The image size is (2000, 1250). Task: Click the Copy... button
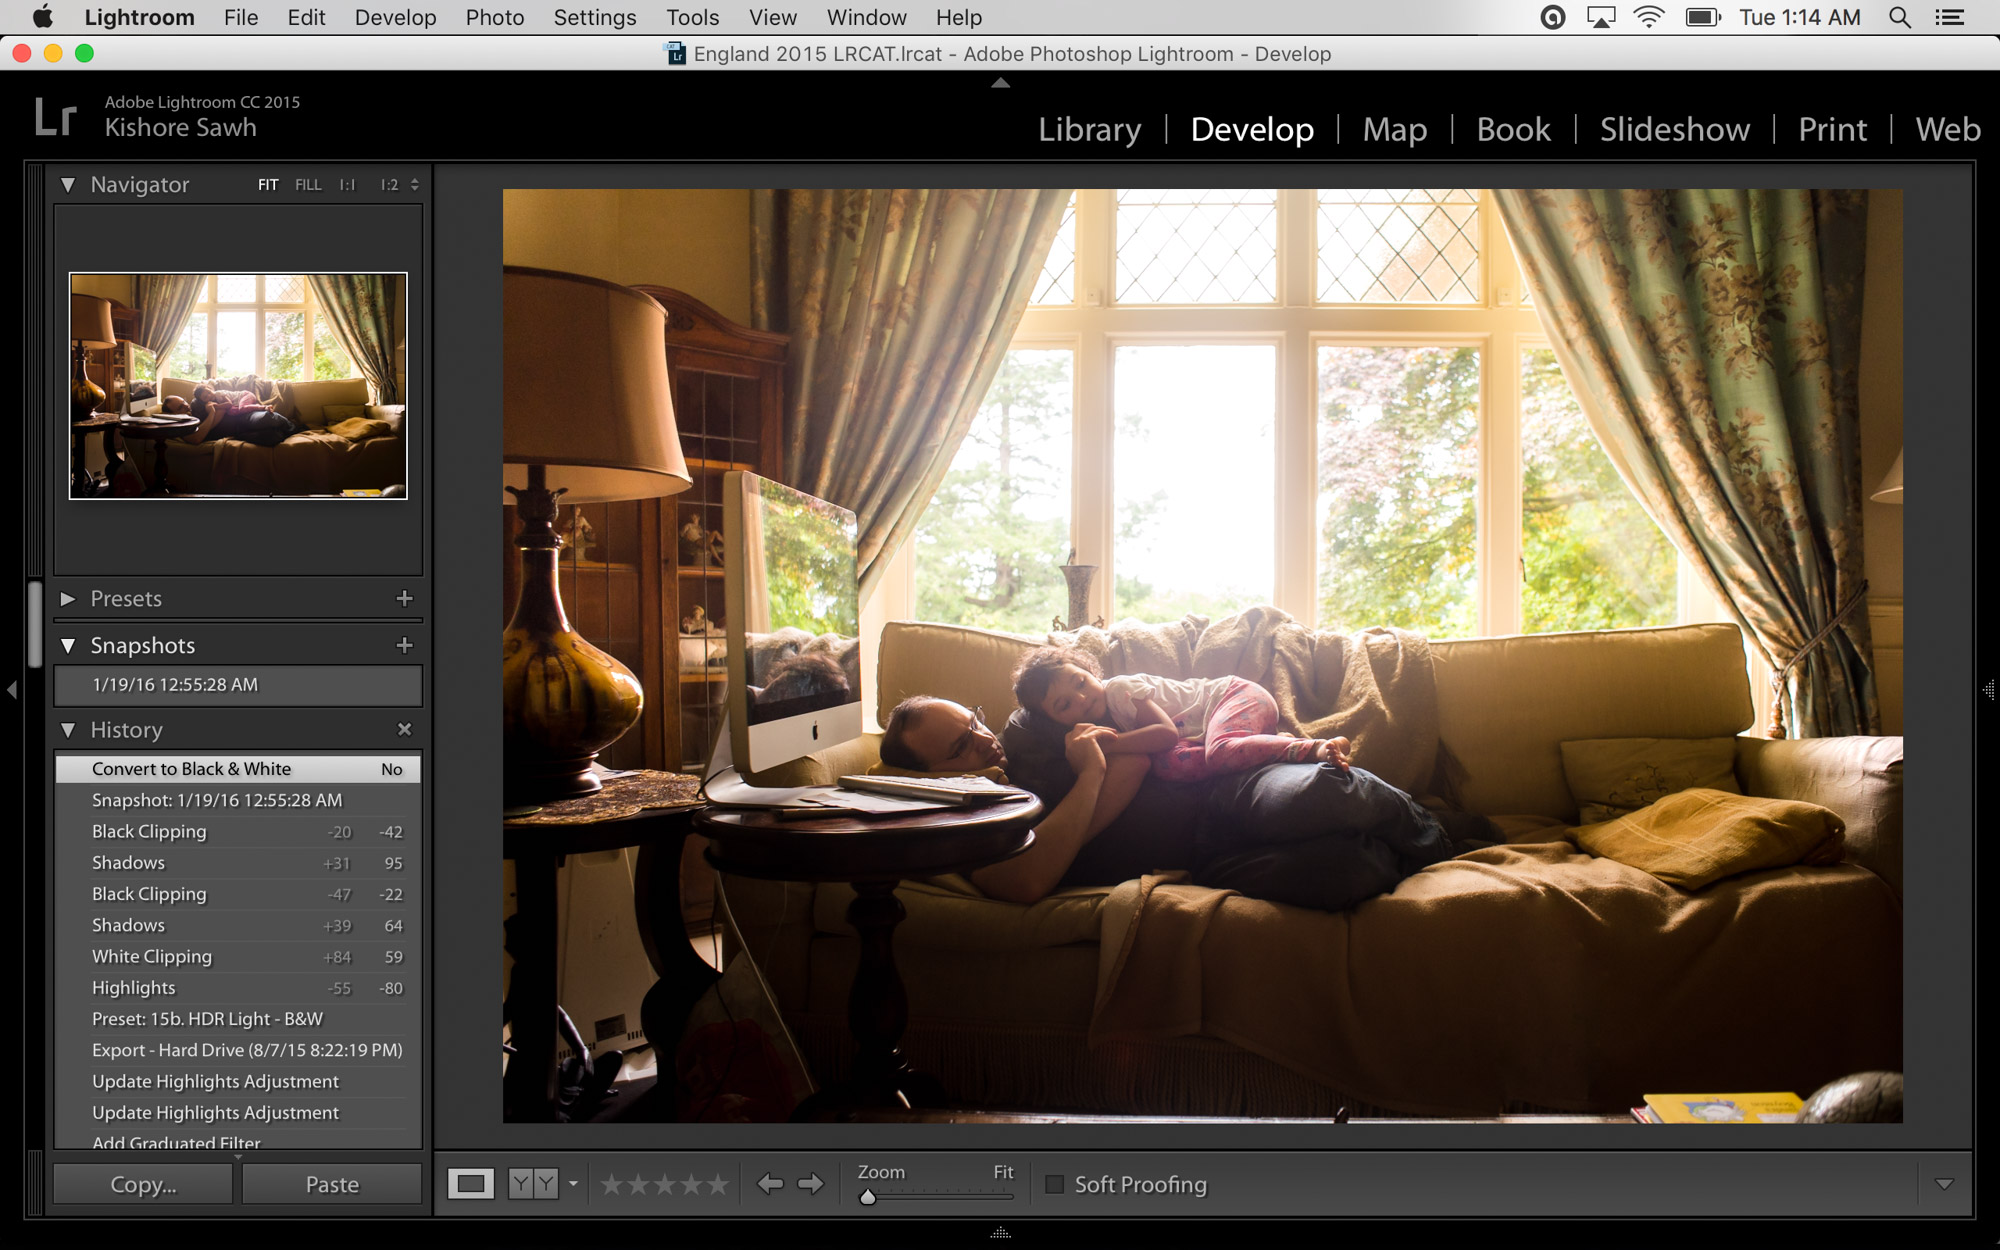(141, 1183)
